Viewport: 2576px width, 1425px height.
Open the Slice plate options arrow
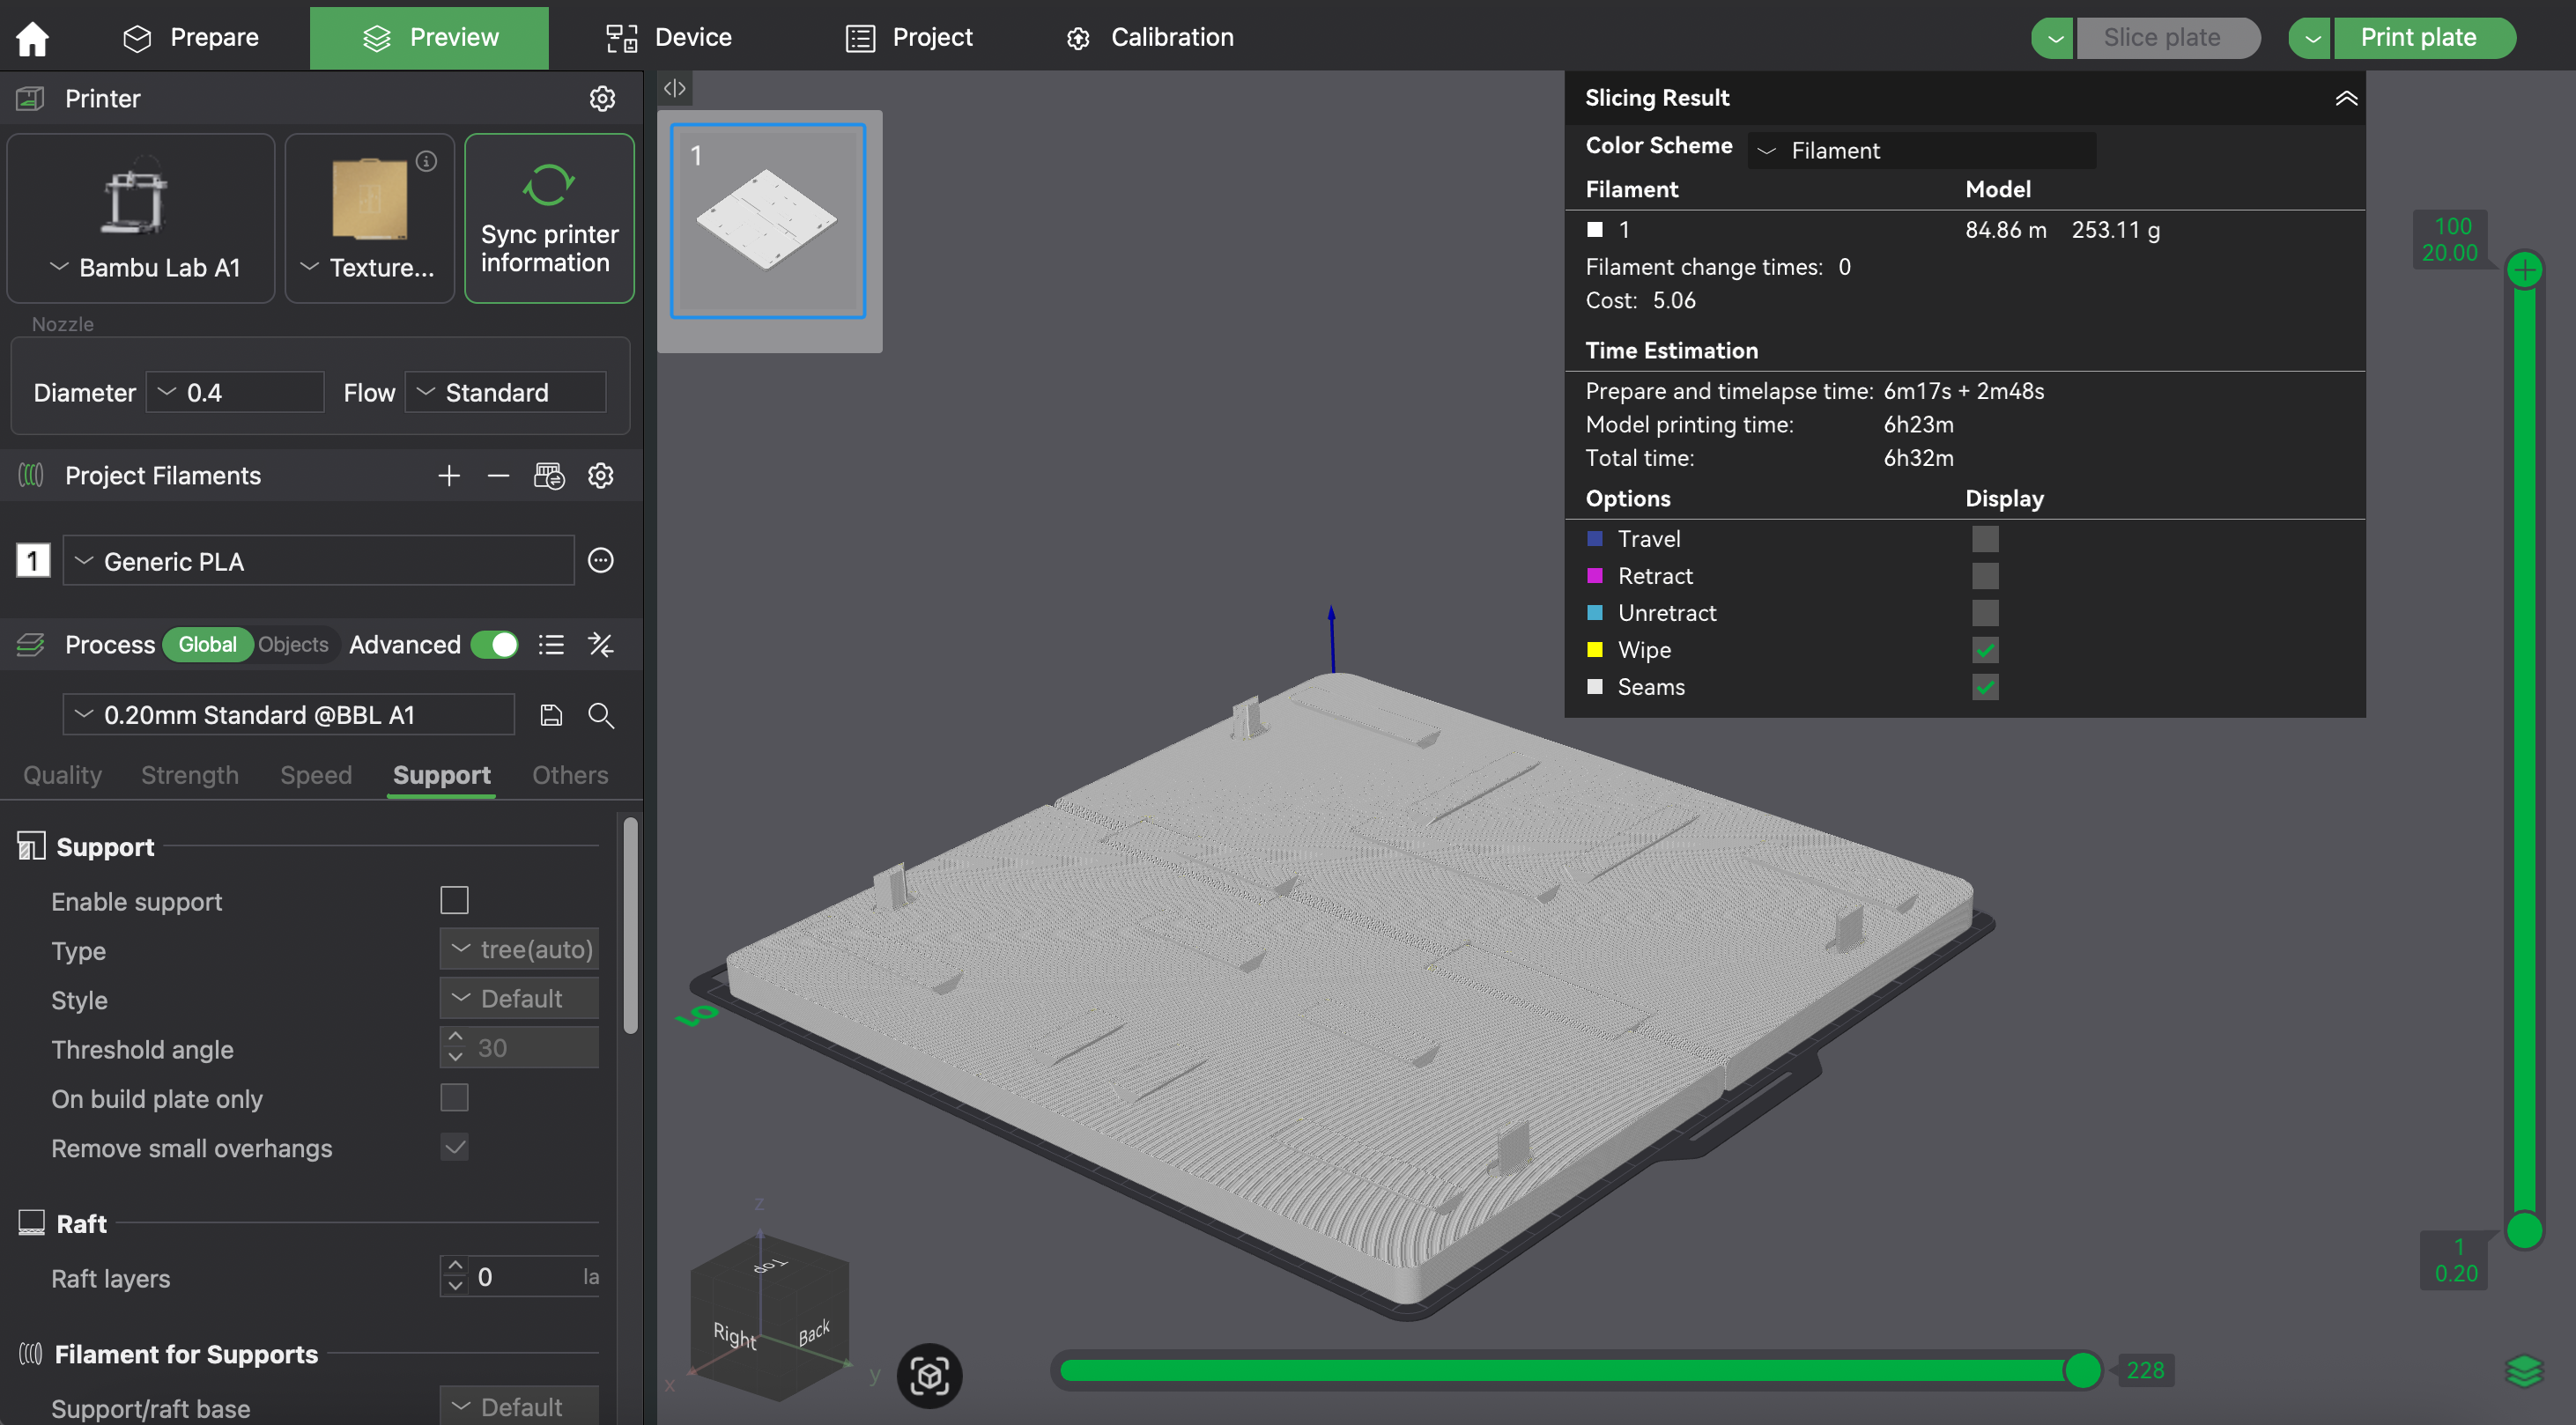click(2054, 38)
